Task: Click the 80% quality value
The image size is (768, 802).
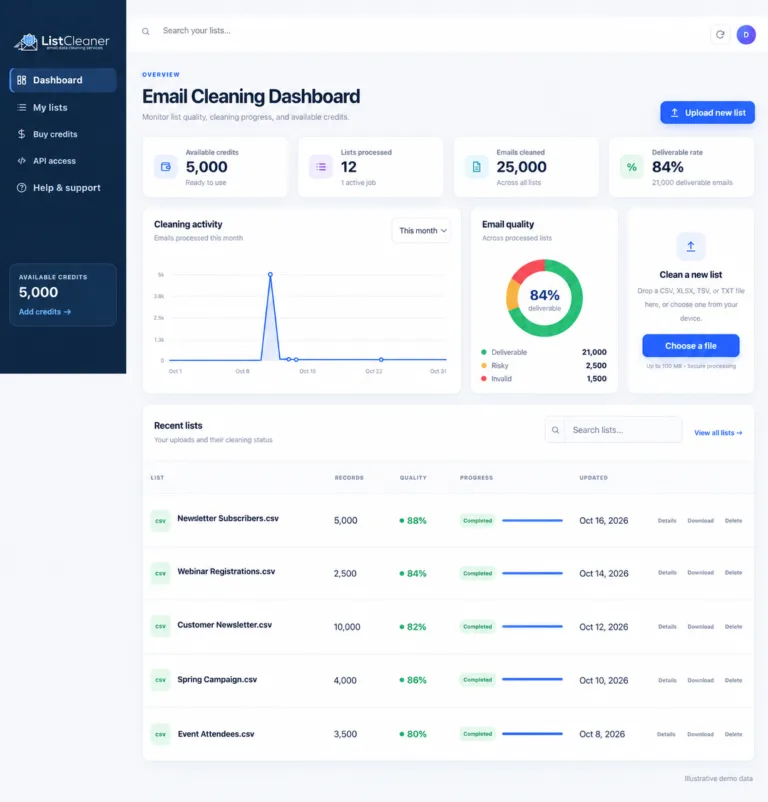Action: click(x=417, y=734)
